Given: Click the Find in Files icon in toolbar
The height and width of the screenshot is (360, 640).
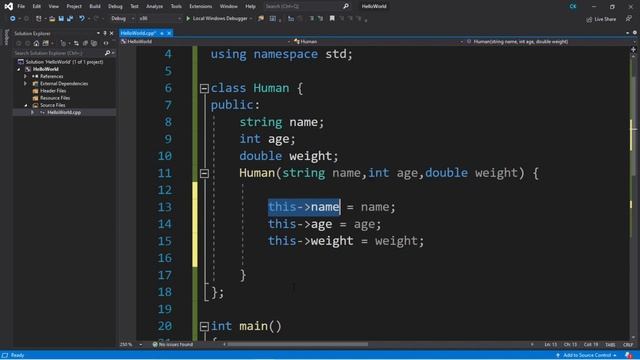Looking at the screenshot, I should tap(261, 18).
